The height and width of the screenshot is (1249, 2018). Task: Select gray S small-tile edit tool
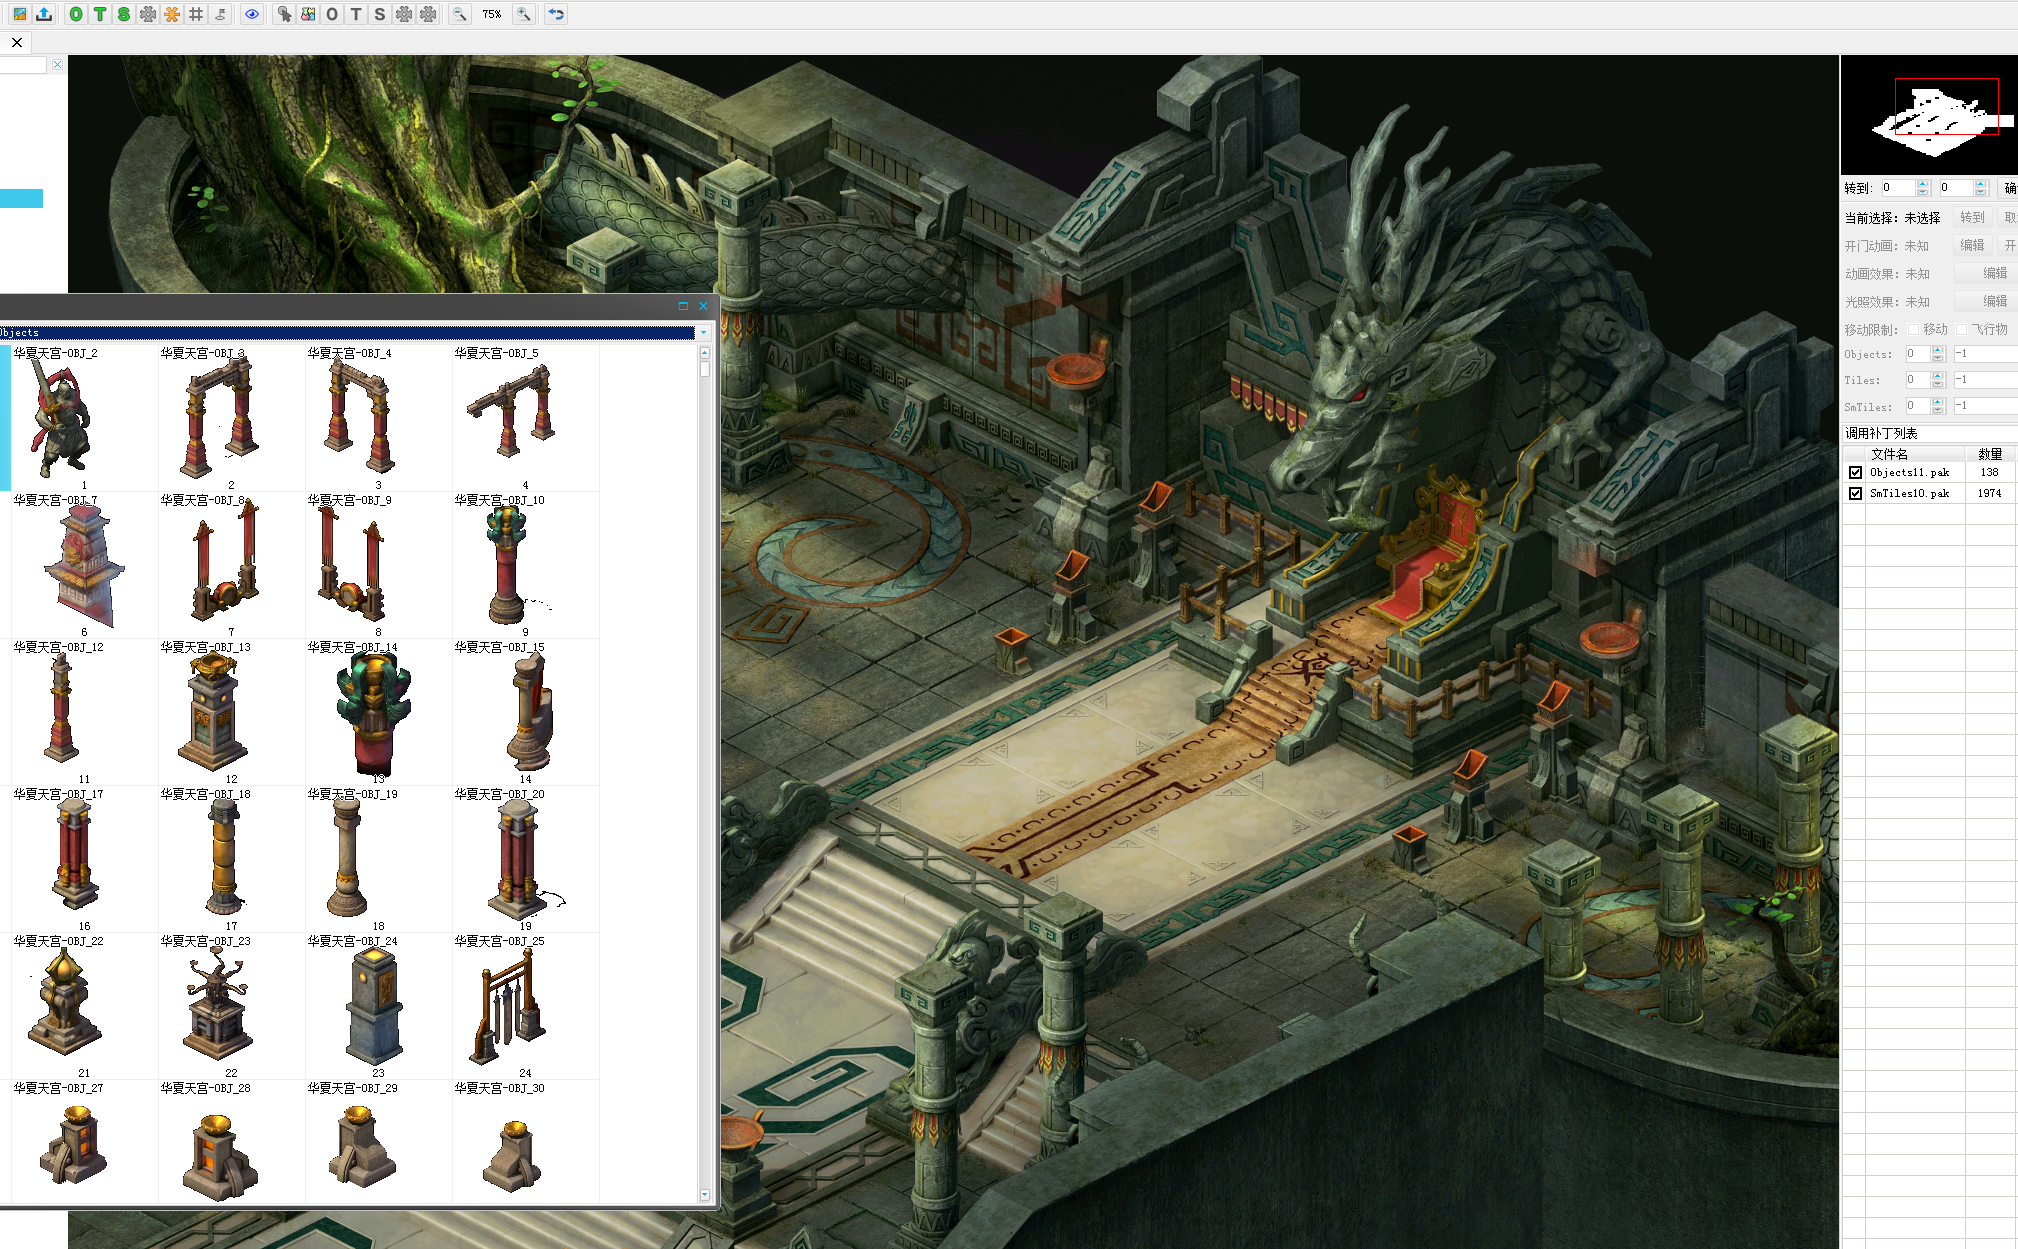pyautogui.click(x=380, y=14)
